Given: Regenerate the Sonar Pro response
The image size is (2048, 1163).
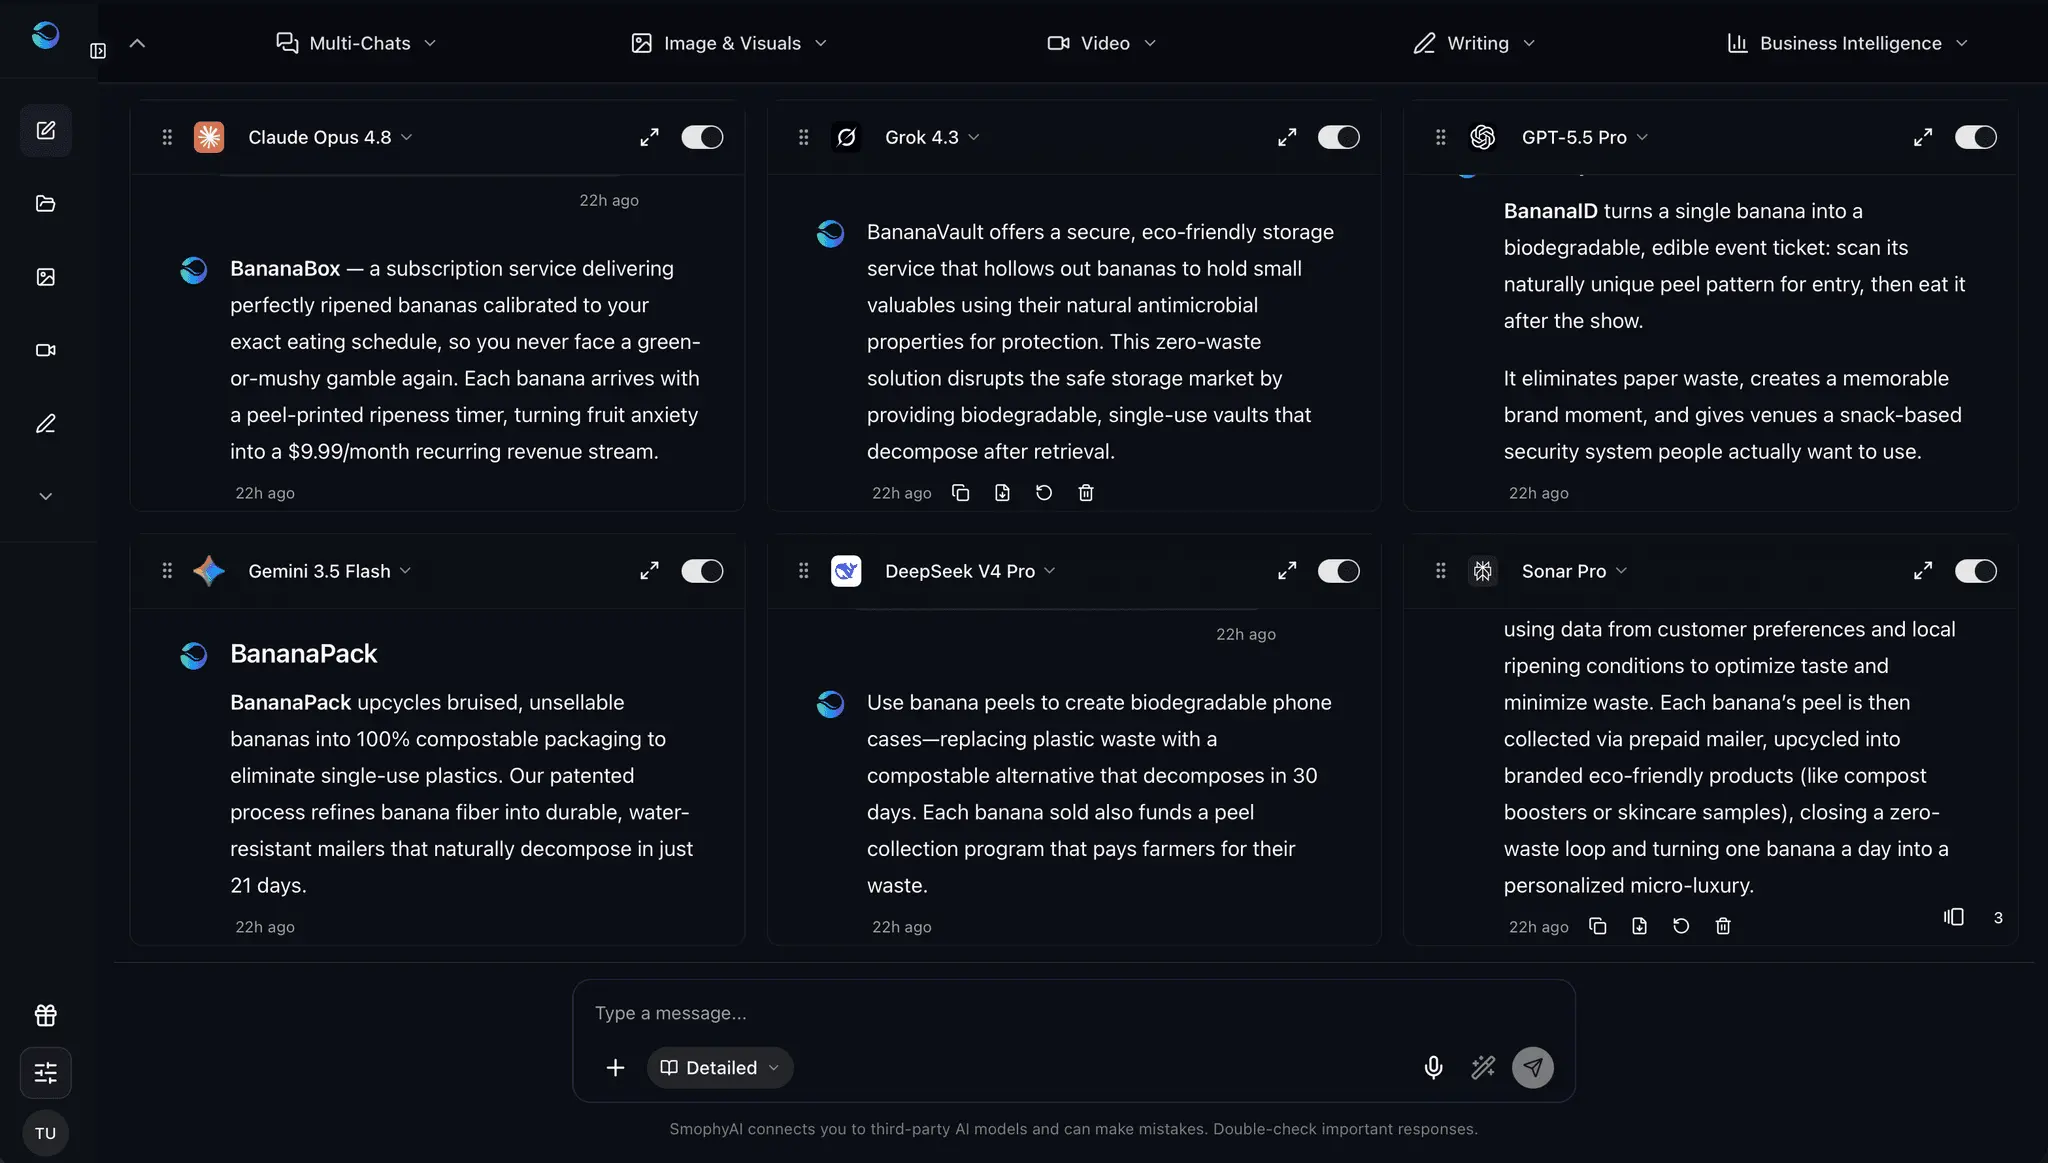Looking at the screenshot, I should [x=1681, y=926].
